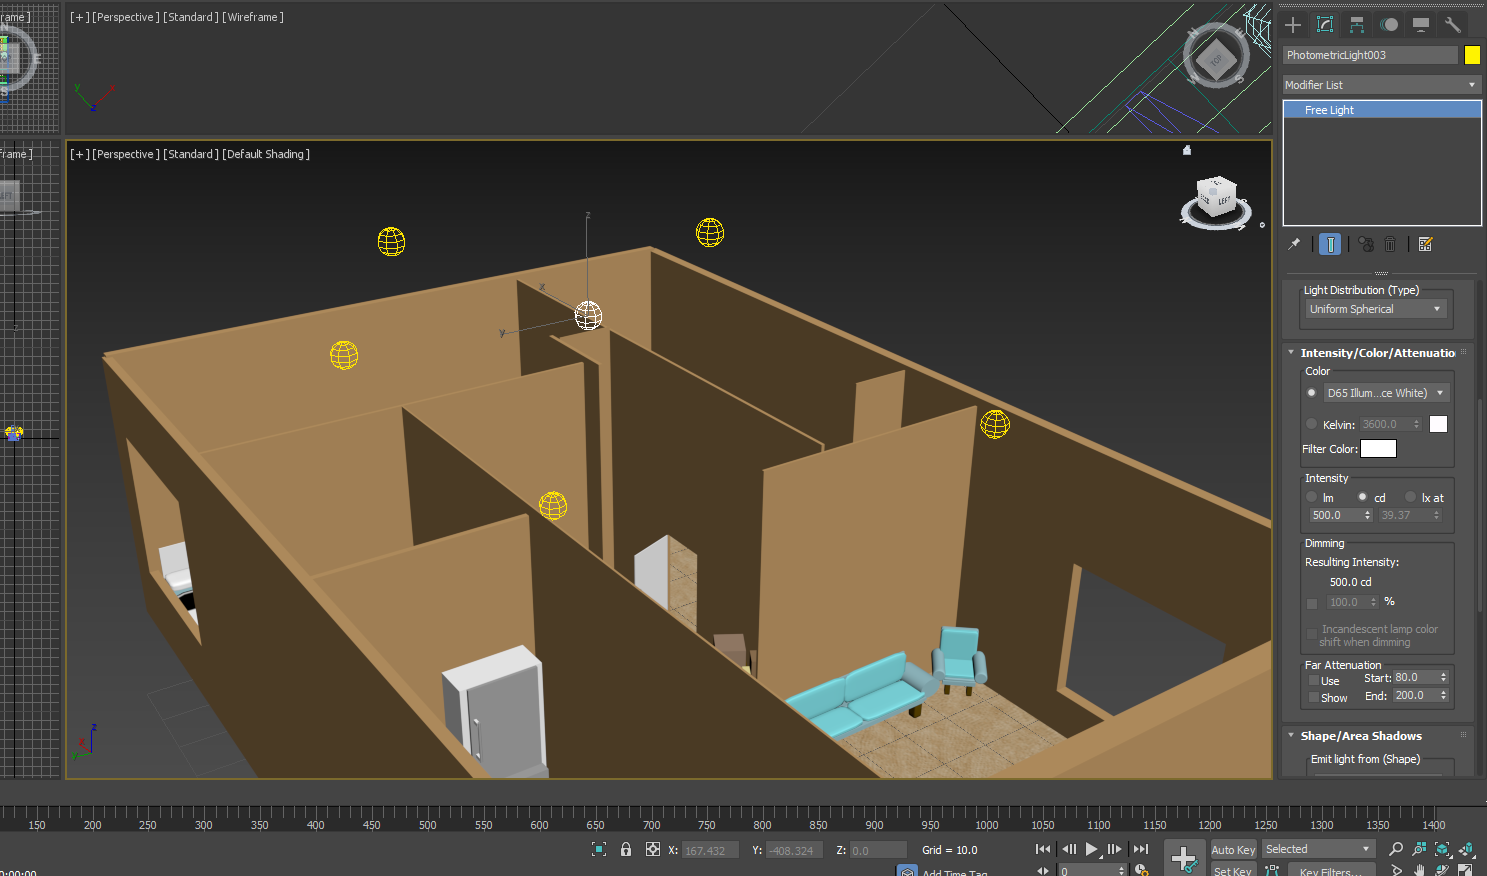
Task: Click the Remove Modifier trash icon
Action: tap(1390, 244)
